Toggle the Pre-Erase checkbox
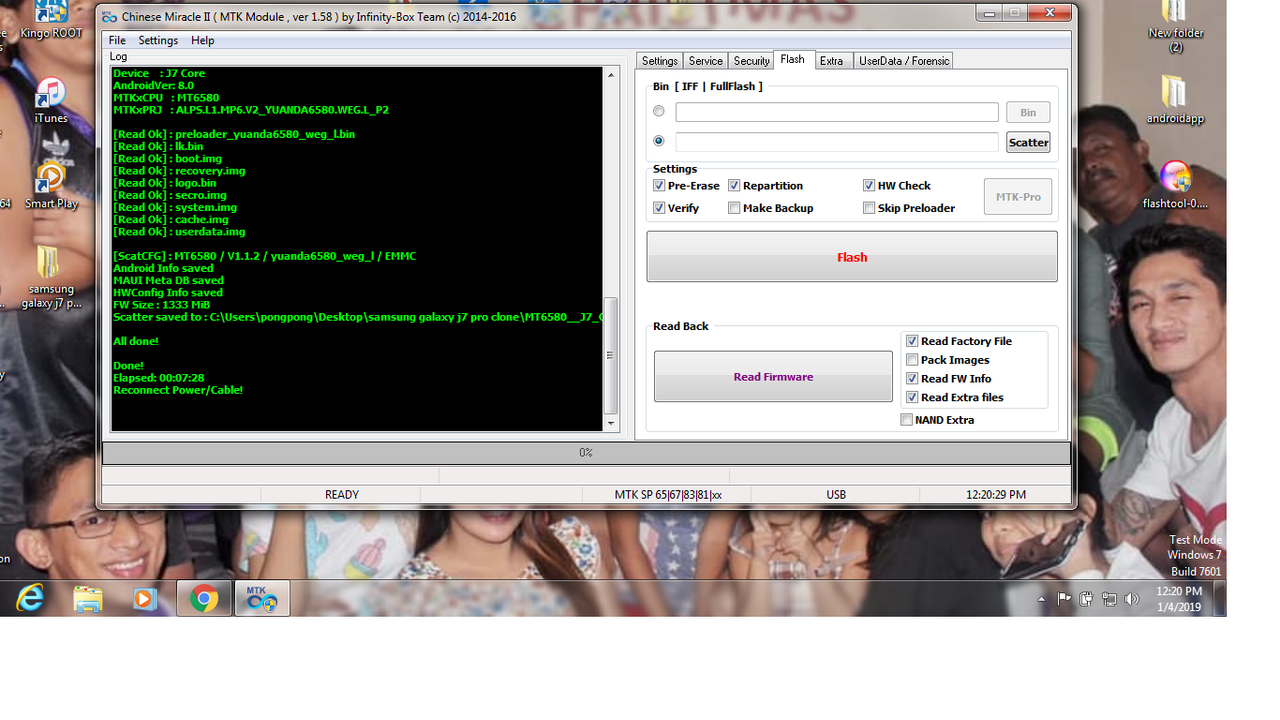Viewport: 1280px width, 720px height. point(659,185)
